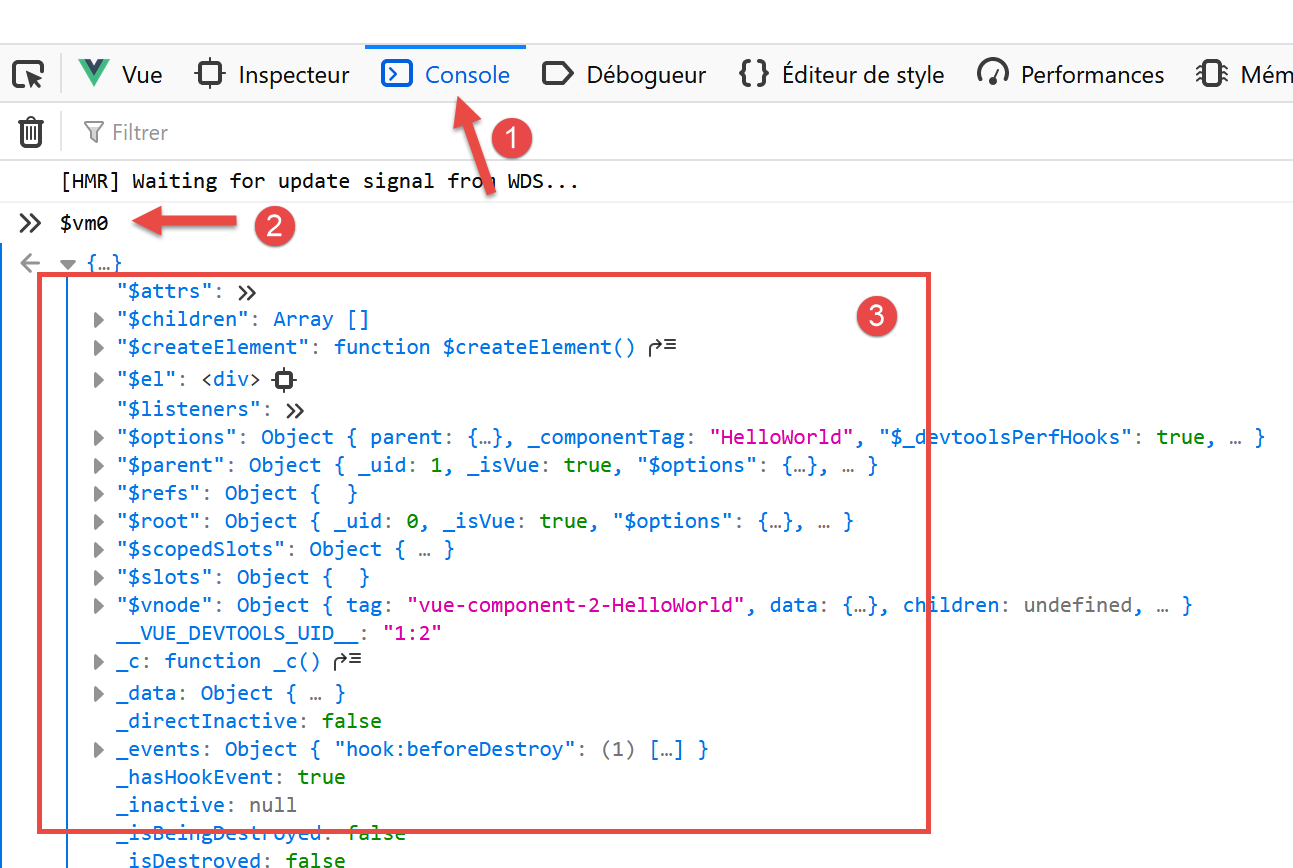Jump to $createElement function definition icon
Image resolution: width=1293 pixels, height=868 pixels.
(662, 347)
